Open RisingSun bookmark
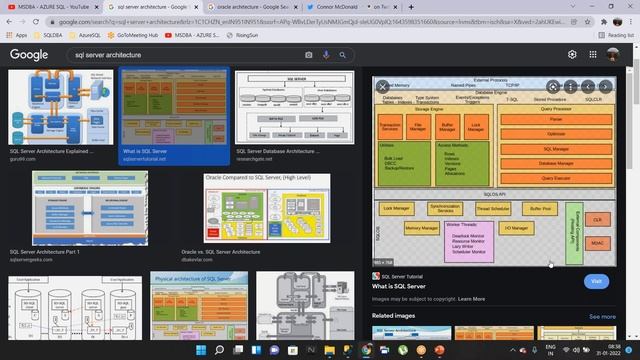Image resolution: width=640 pixels, height=360 pixels. 242,36
